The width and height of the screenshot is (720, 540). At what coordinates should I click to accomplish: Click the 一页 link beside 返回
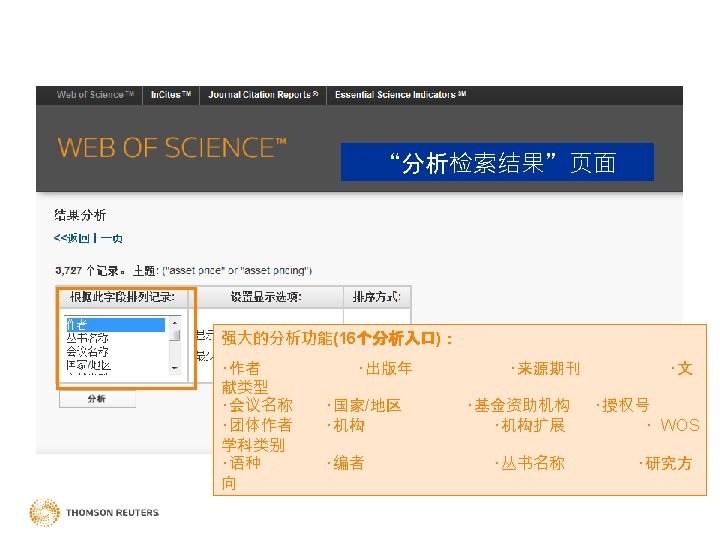(x=112, y=238)
